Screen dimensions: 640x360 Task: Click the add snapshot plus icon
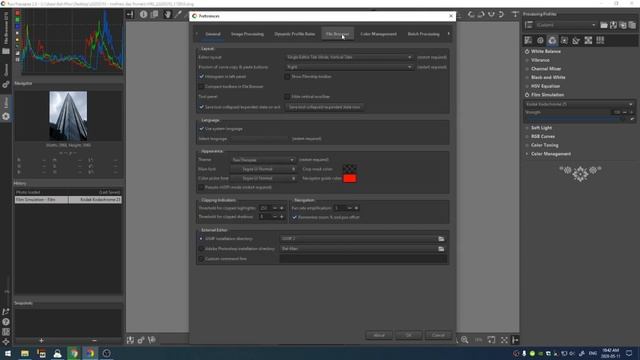click(41, 340)
